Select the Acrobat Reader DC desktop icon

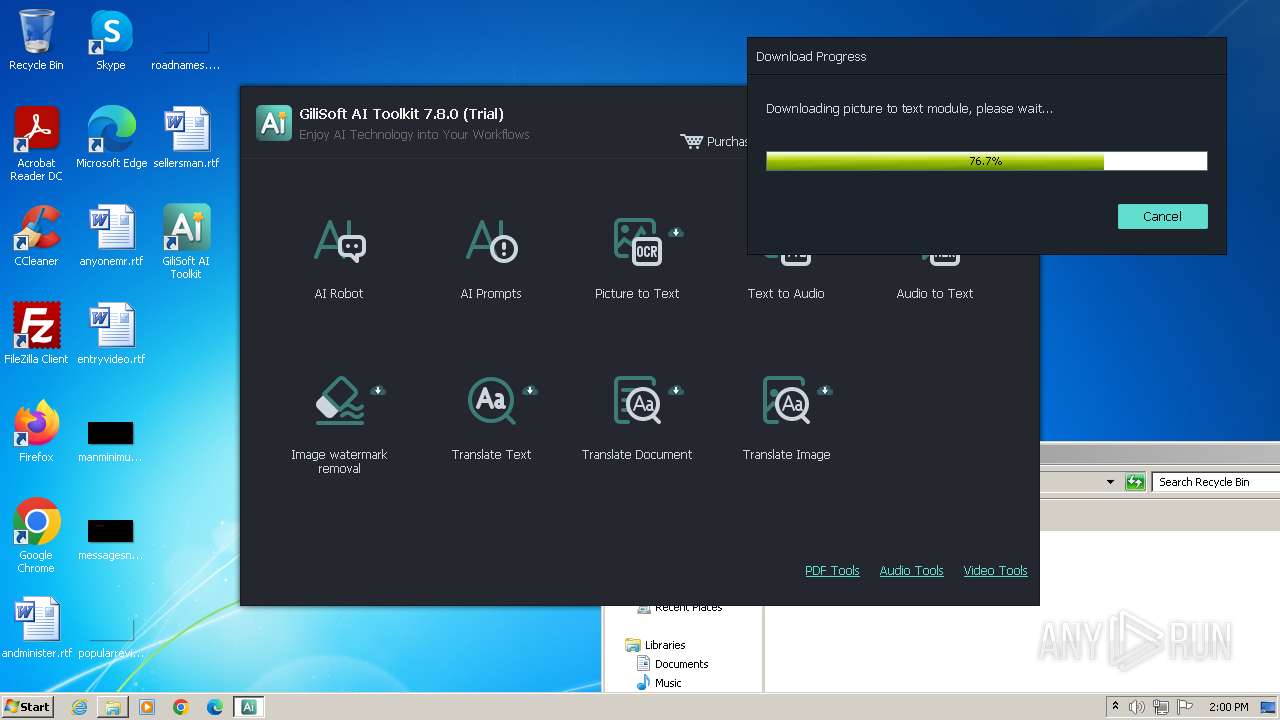point(36,144)
